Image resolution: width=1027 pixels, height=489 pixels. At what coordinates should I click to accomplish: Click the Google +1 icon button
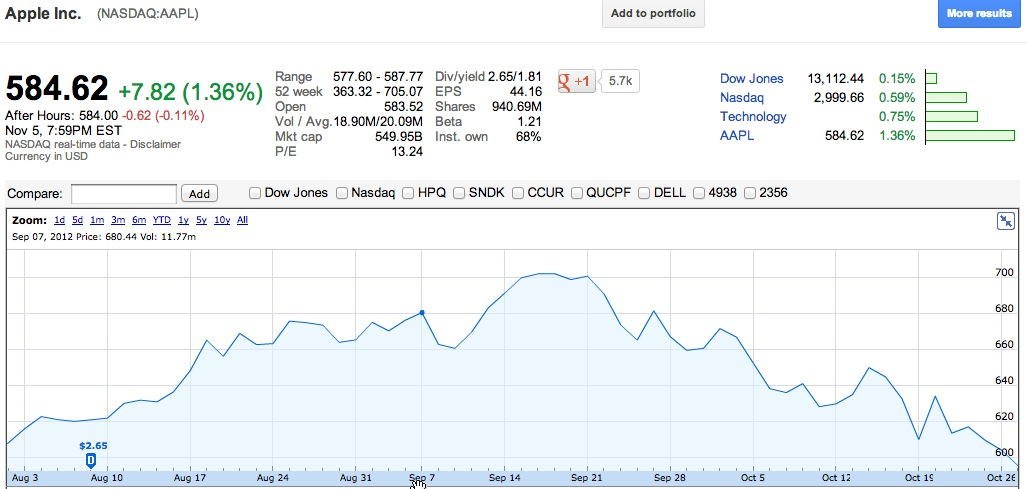click(576, 81)
